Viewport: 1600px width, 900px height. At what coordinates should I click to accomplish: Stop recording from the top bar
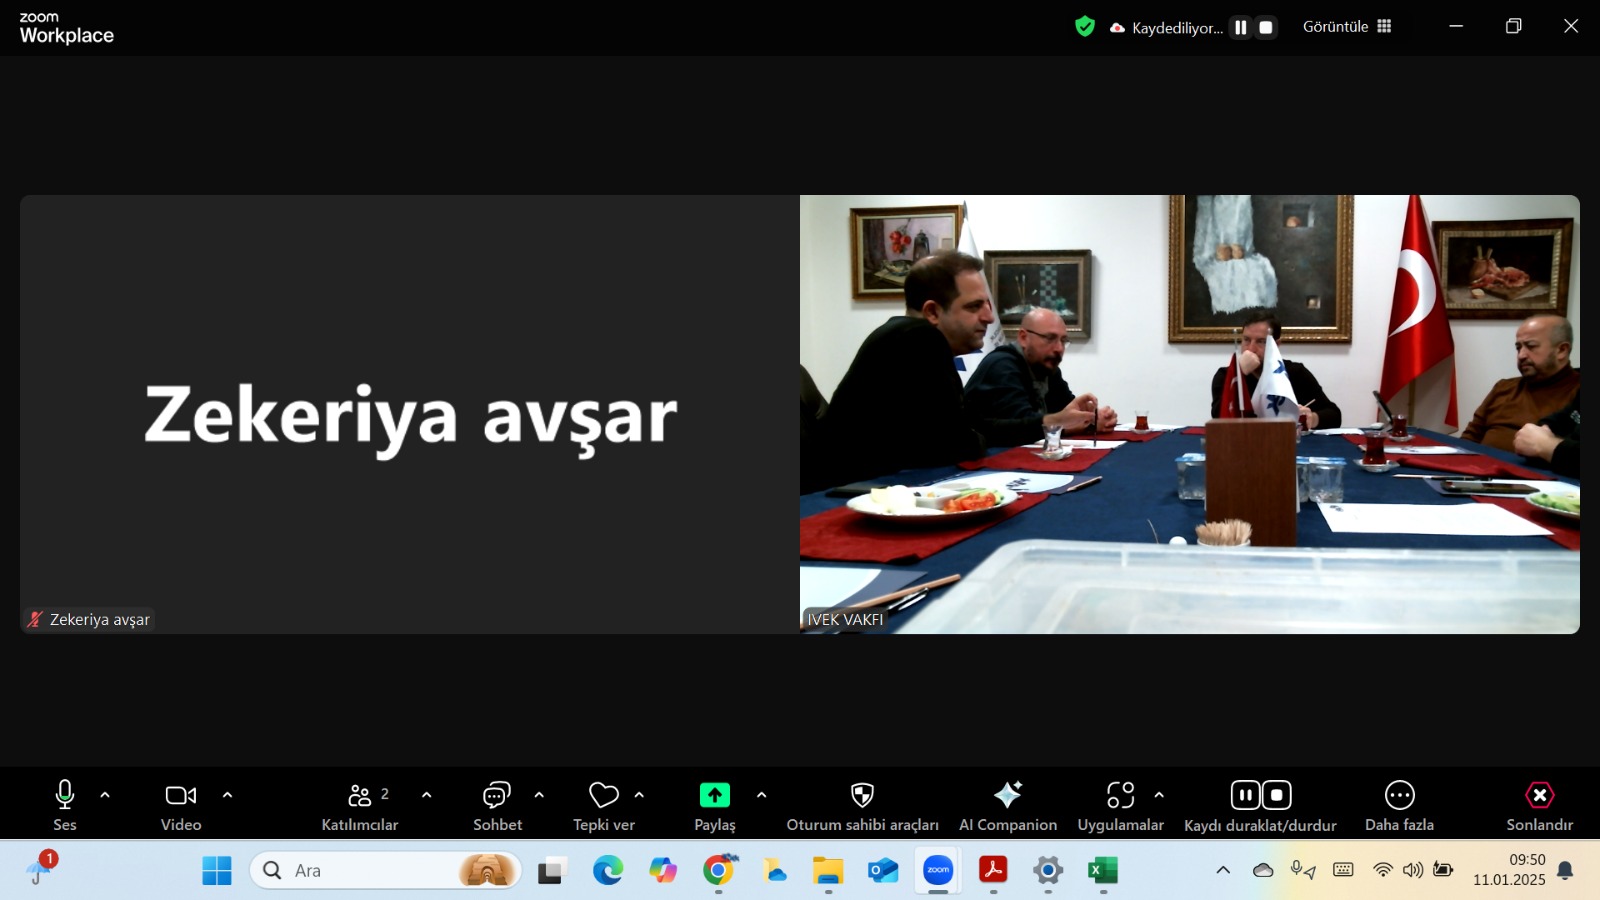(x=1266, y=28)
